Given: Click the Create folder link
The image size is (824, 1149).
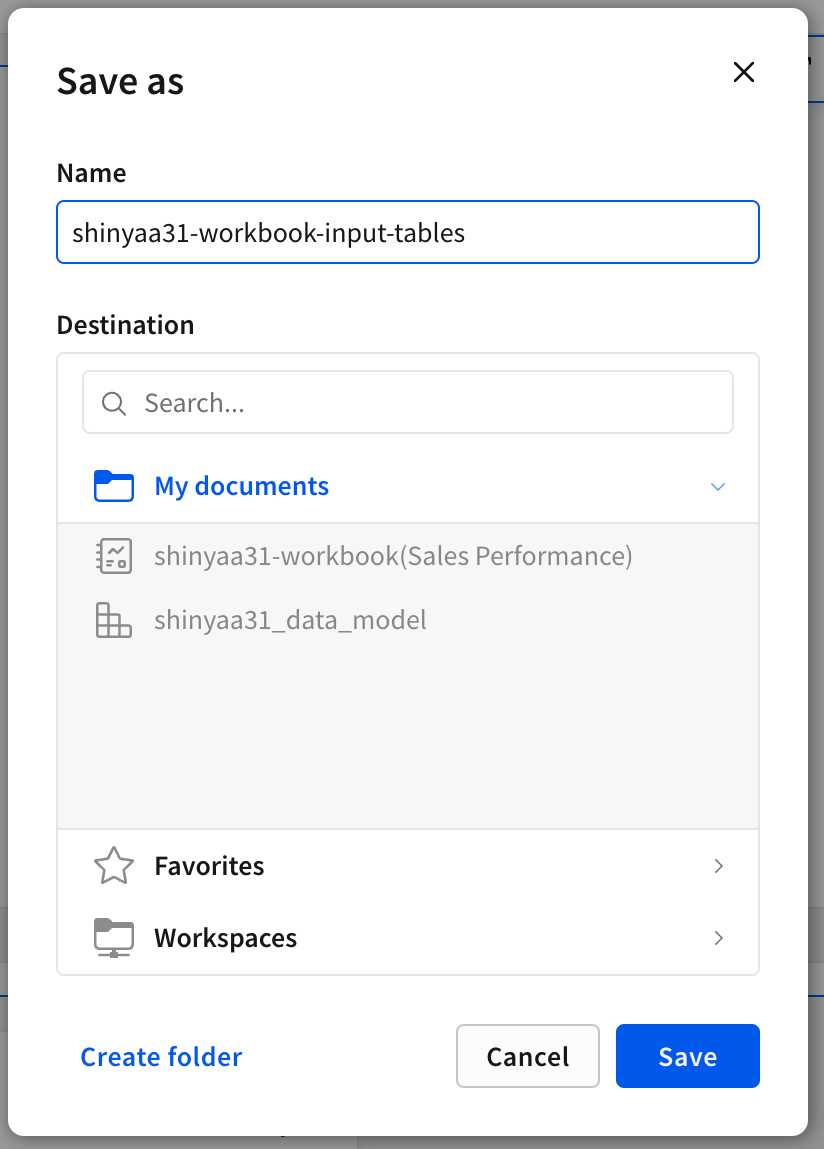Looking at the screenshot, I should click(x=161, y=1057).
